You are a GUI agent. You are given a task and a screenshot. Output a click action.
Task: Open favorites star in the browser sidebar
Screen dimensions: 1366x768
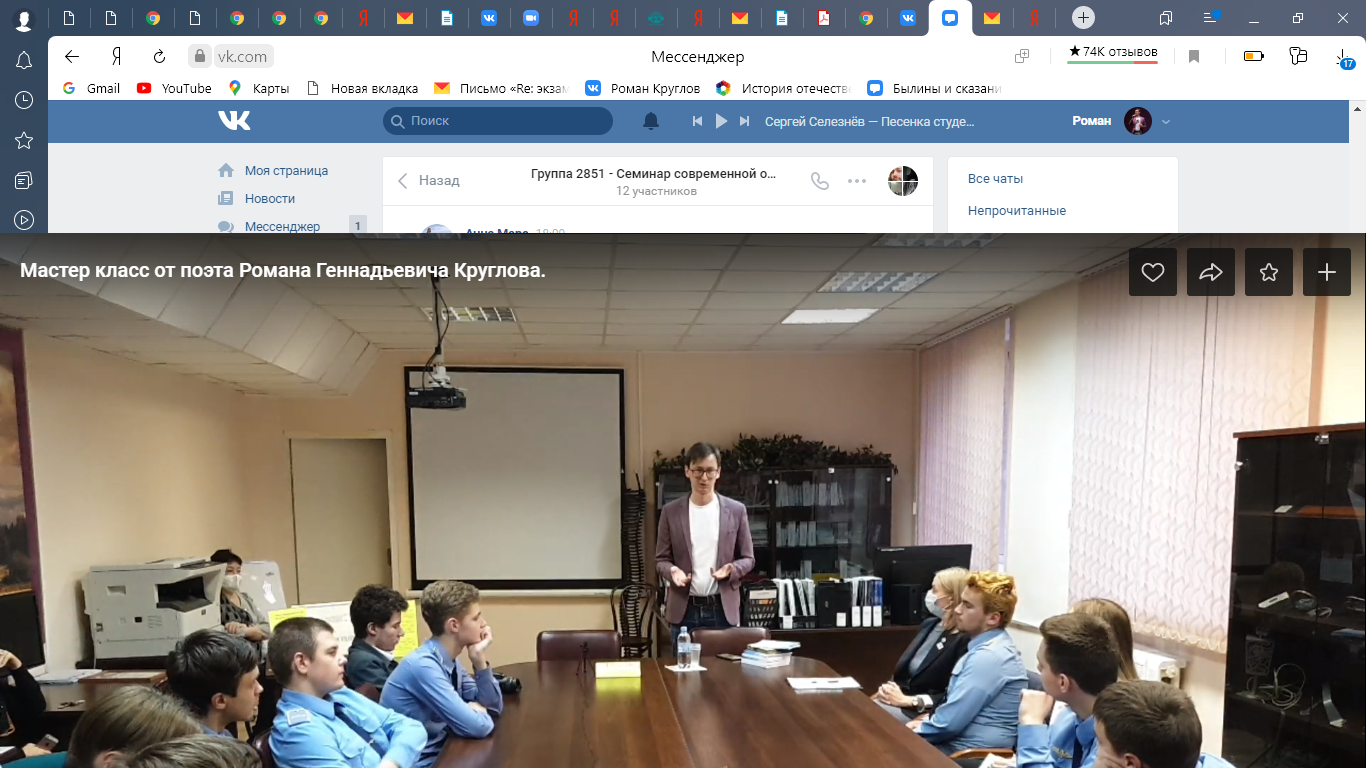point(23,140)
